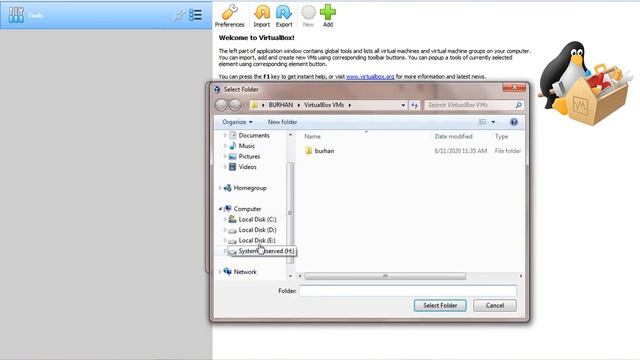Select Local Disk (D:)
Image resolution: width=640 pixels, height=360 pixels.
pos(257,230)
